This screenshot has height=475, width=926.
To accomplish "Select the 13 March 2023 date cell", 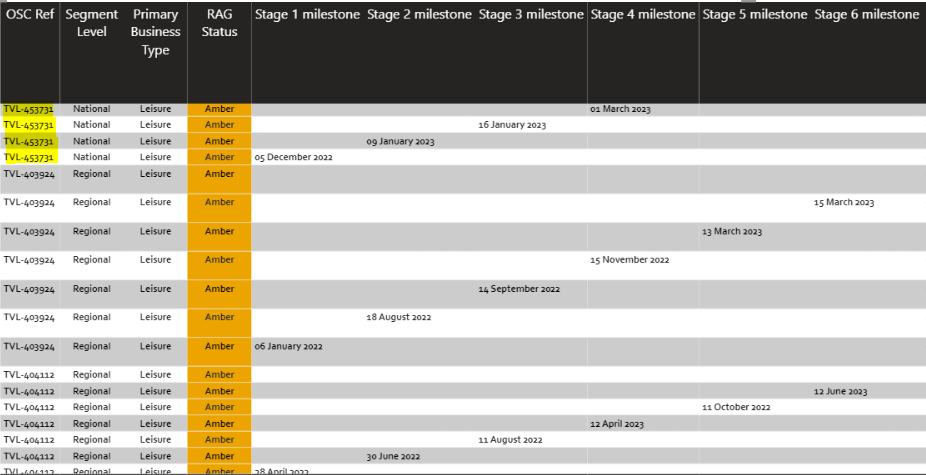I will [x=732, y=232].
